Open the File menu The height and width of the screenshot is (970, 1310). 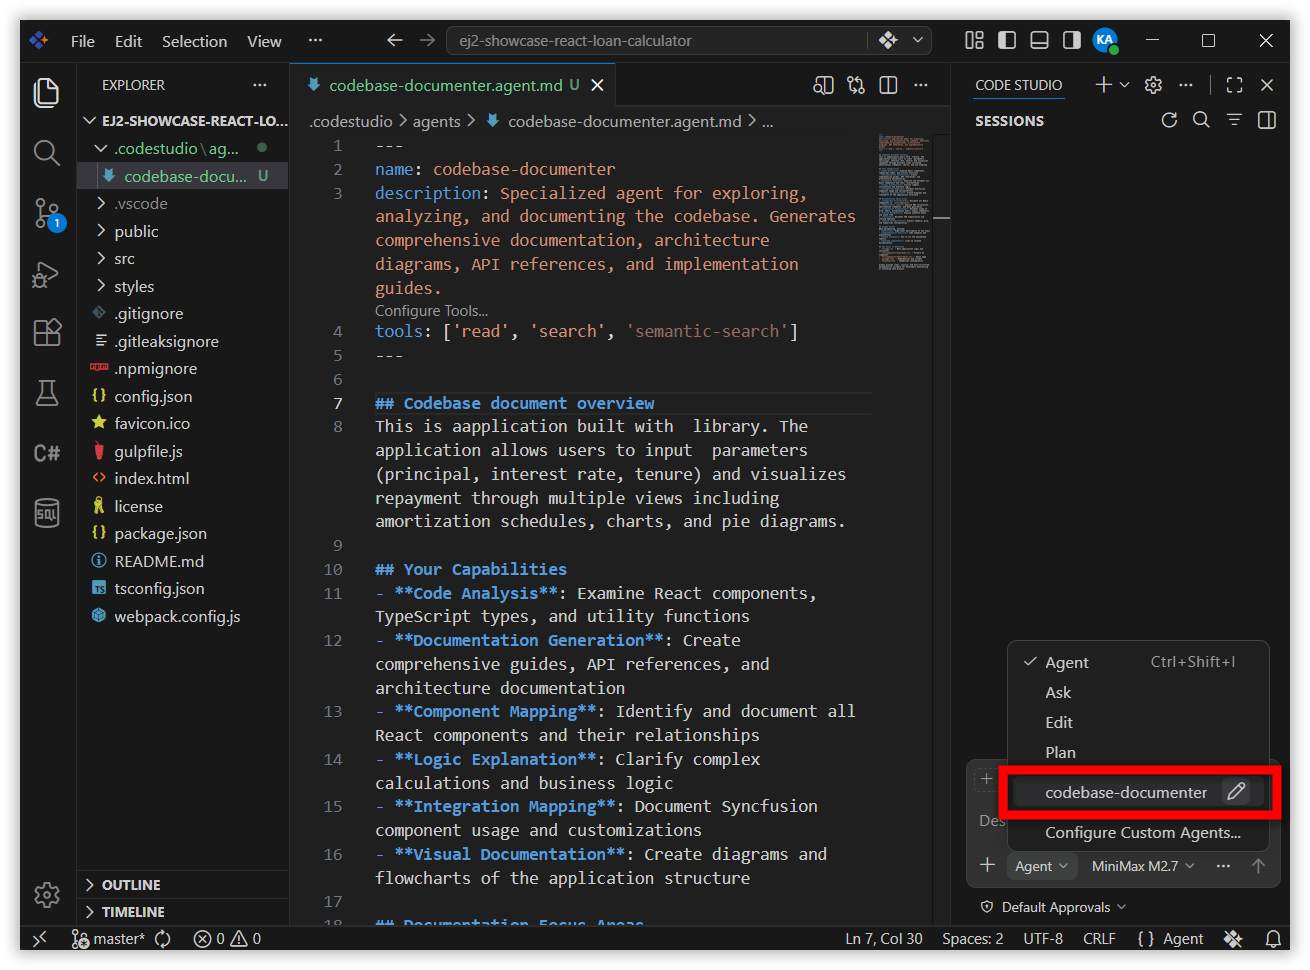(83, 41)
